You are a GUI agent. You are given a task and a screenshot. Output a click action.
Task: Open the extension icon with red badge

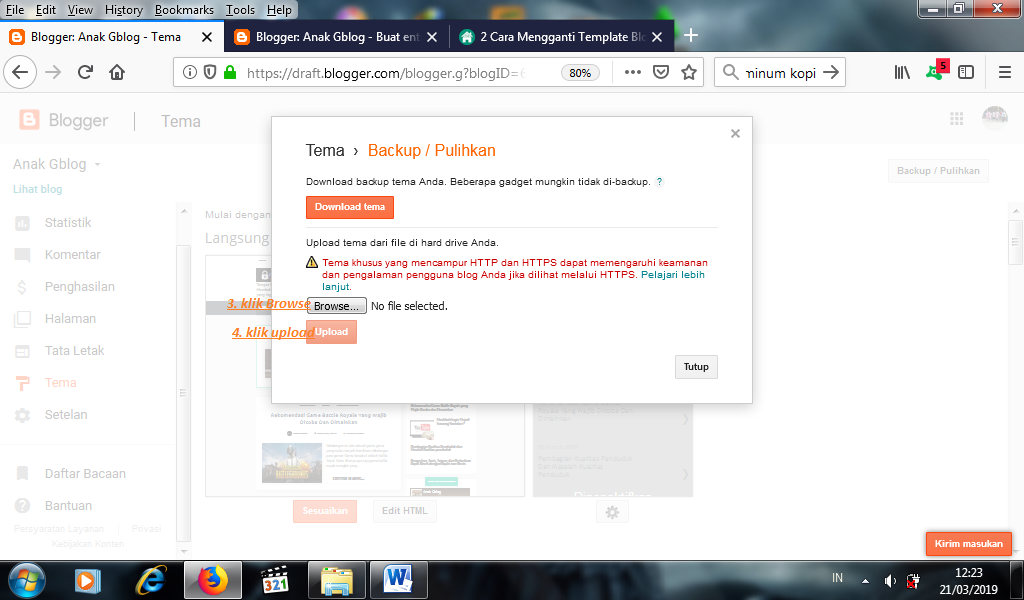coord(936,71)
